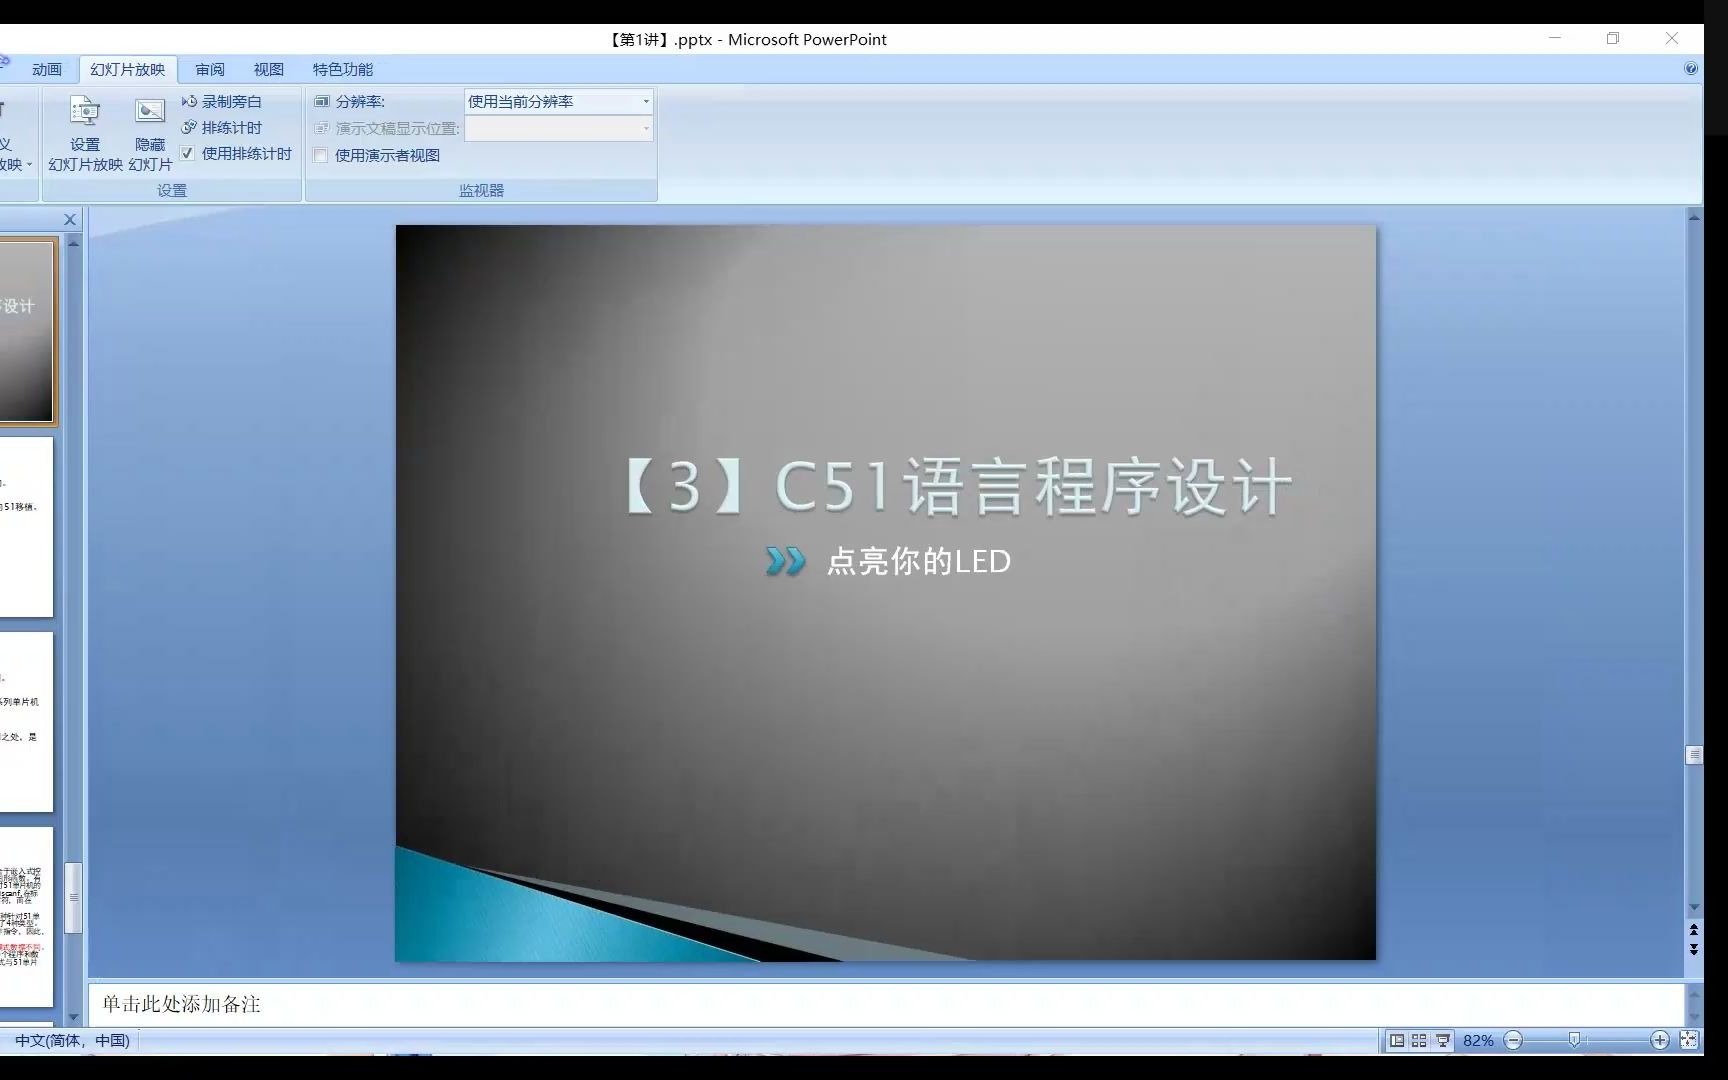
Task: Click the notes pane scrollbar up arrow
Action: pos(1694,993)
